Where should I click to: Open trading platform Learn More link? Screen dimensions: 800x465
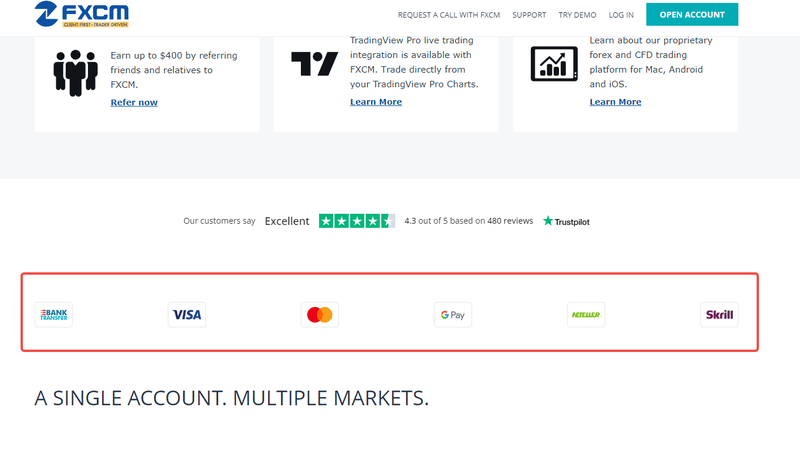[615, 102]
